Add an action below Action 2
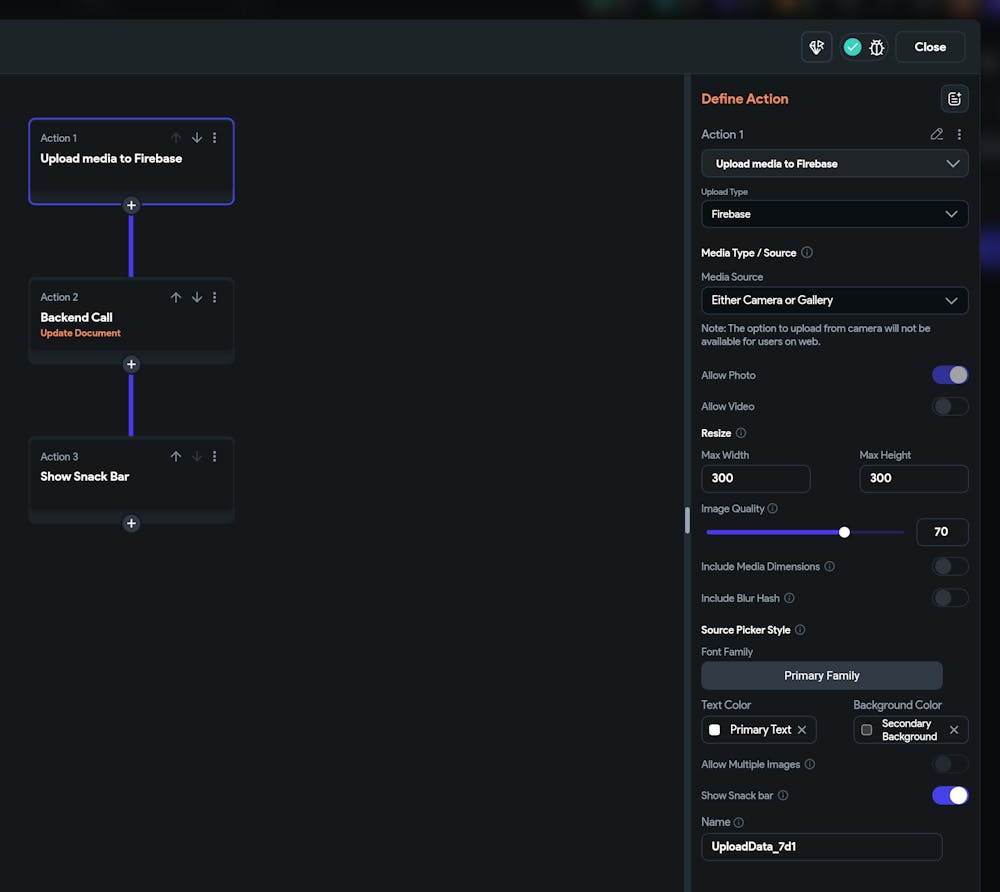This screenshot has width=1000, height=892. click(131, 364)
